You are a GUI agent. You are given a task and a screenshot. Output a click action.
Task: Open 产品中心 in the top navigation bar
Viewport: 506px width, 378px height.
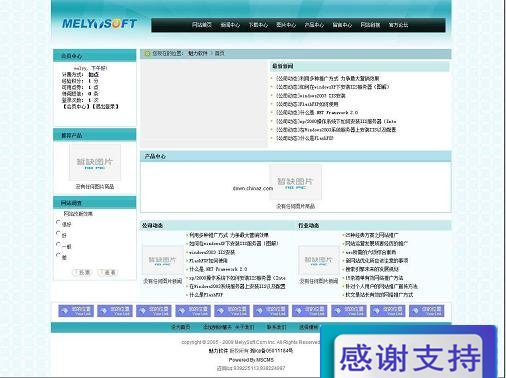[314, 25]
